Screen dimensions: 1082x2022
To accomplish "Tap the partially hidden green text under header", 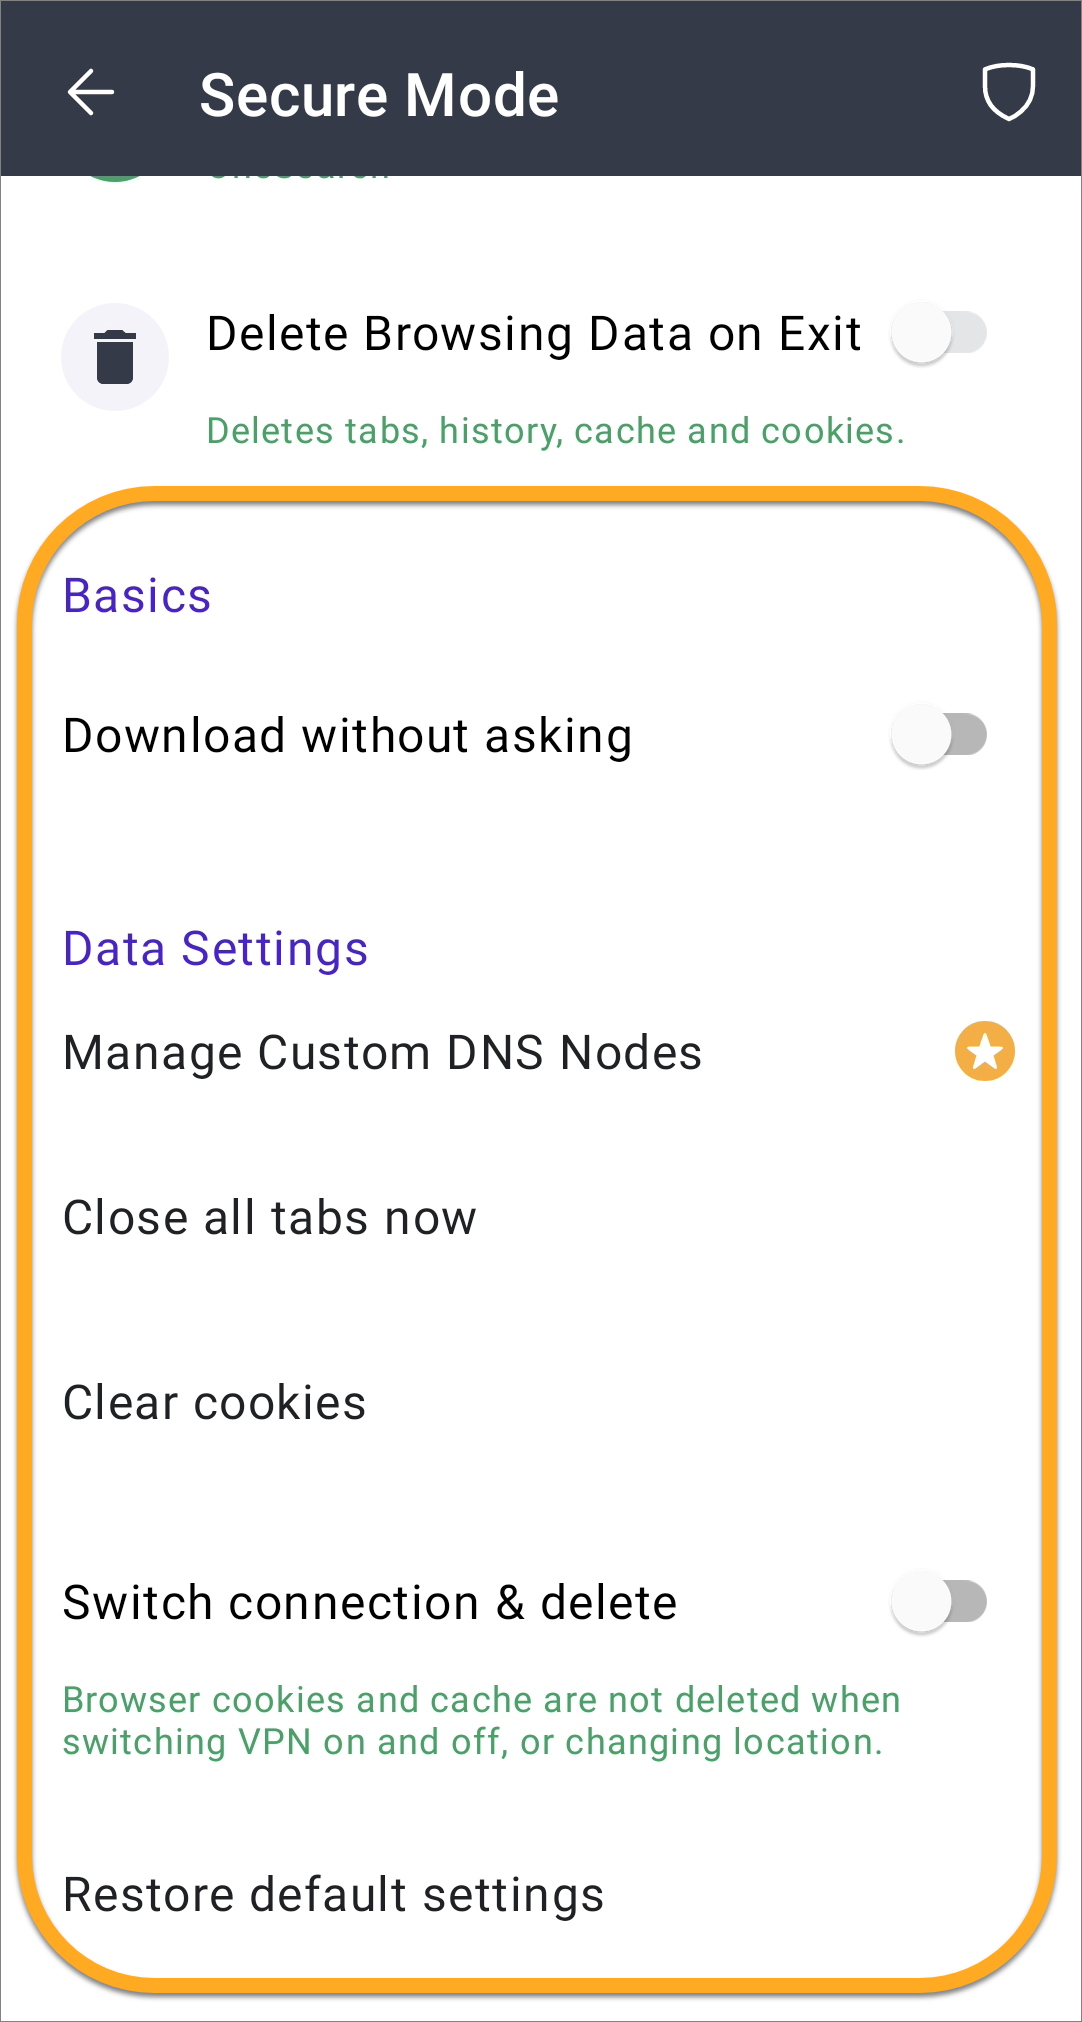I will point(298,178).
